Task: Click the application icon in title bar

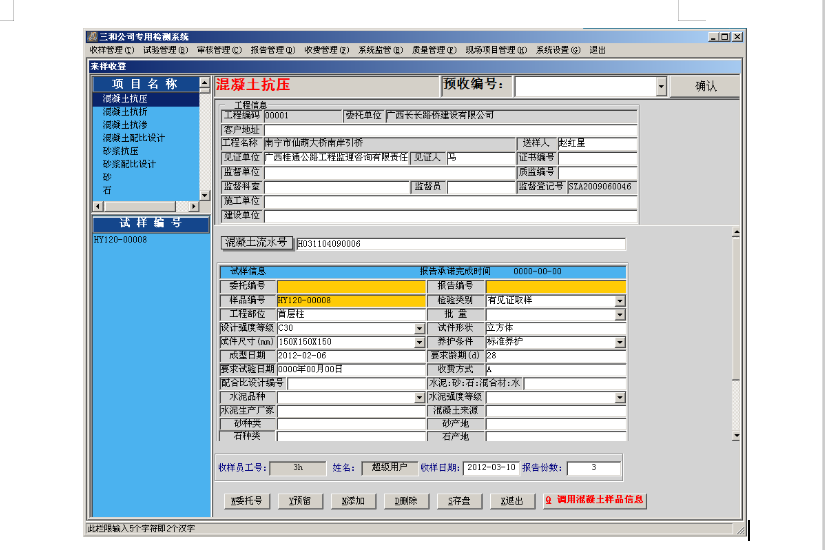Action: 93,36
